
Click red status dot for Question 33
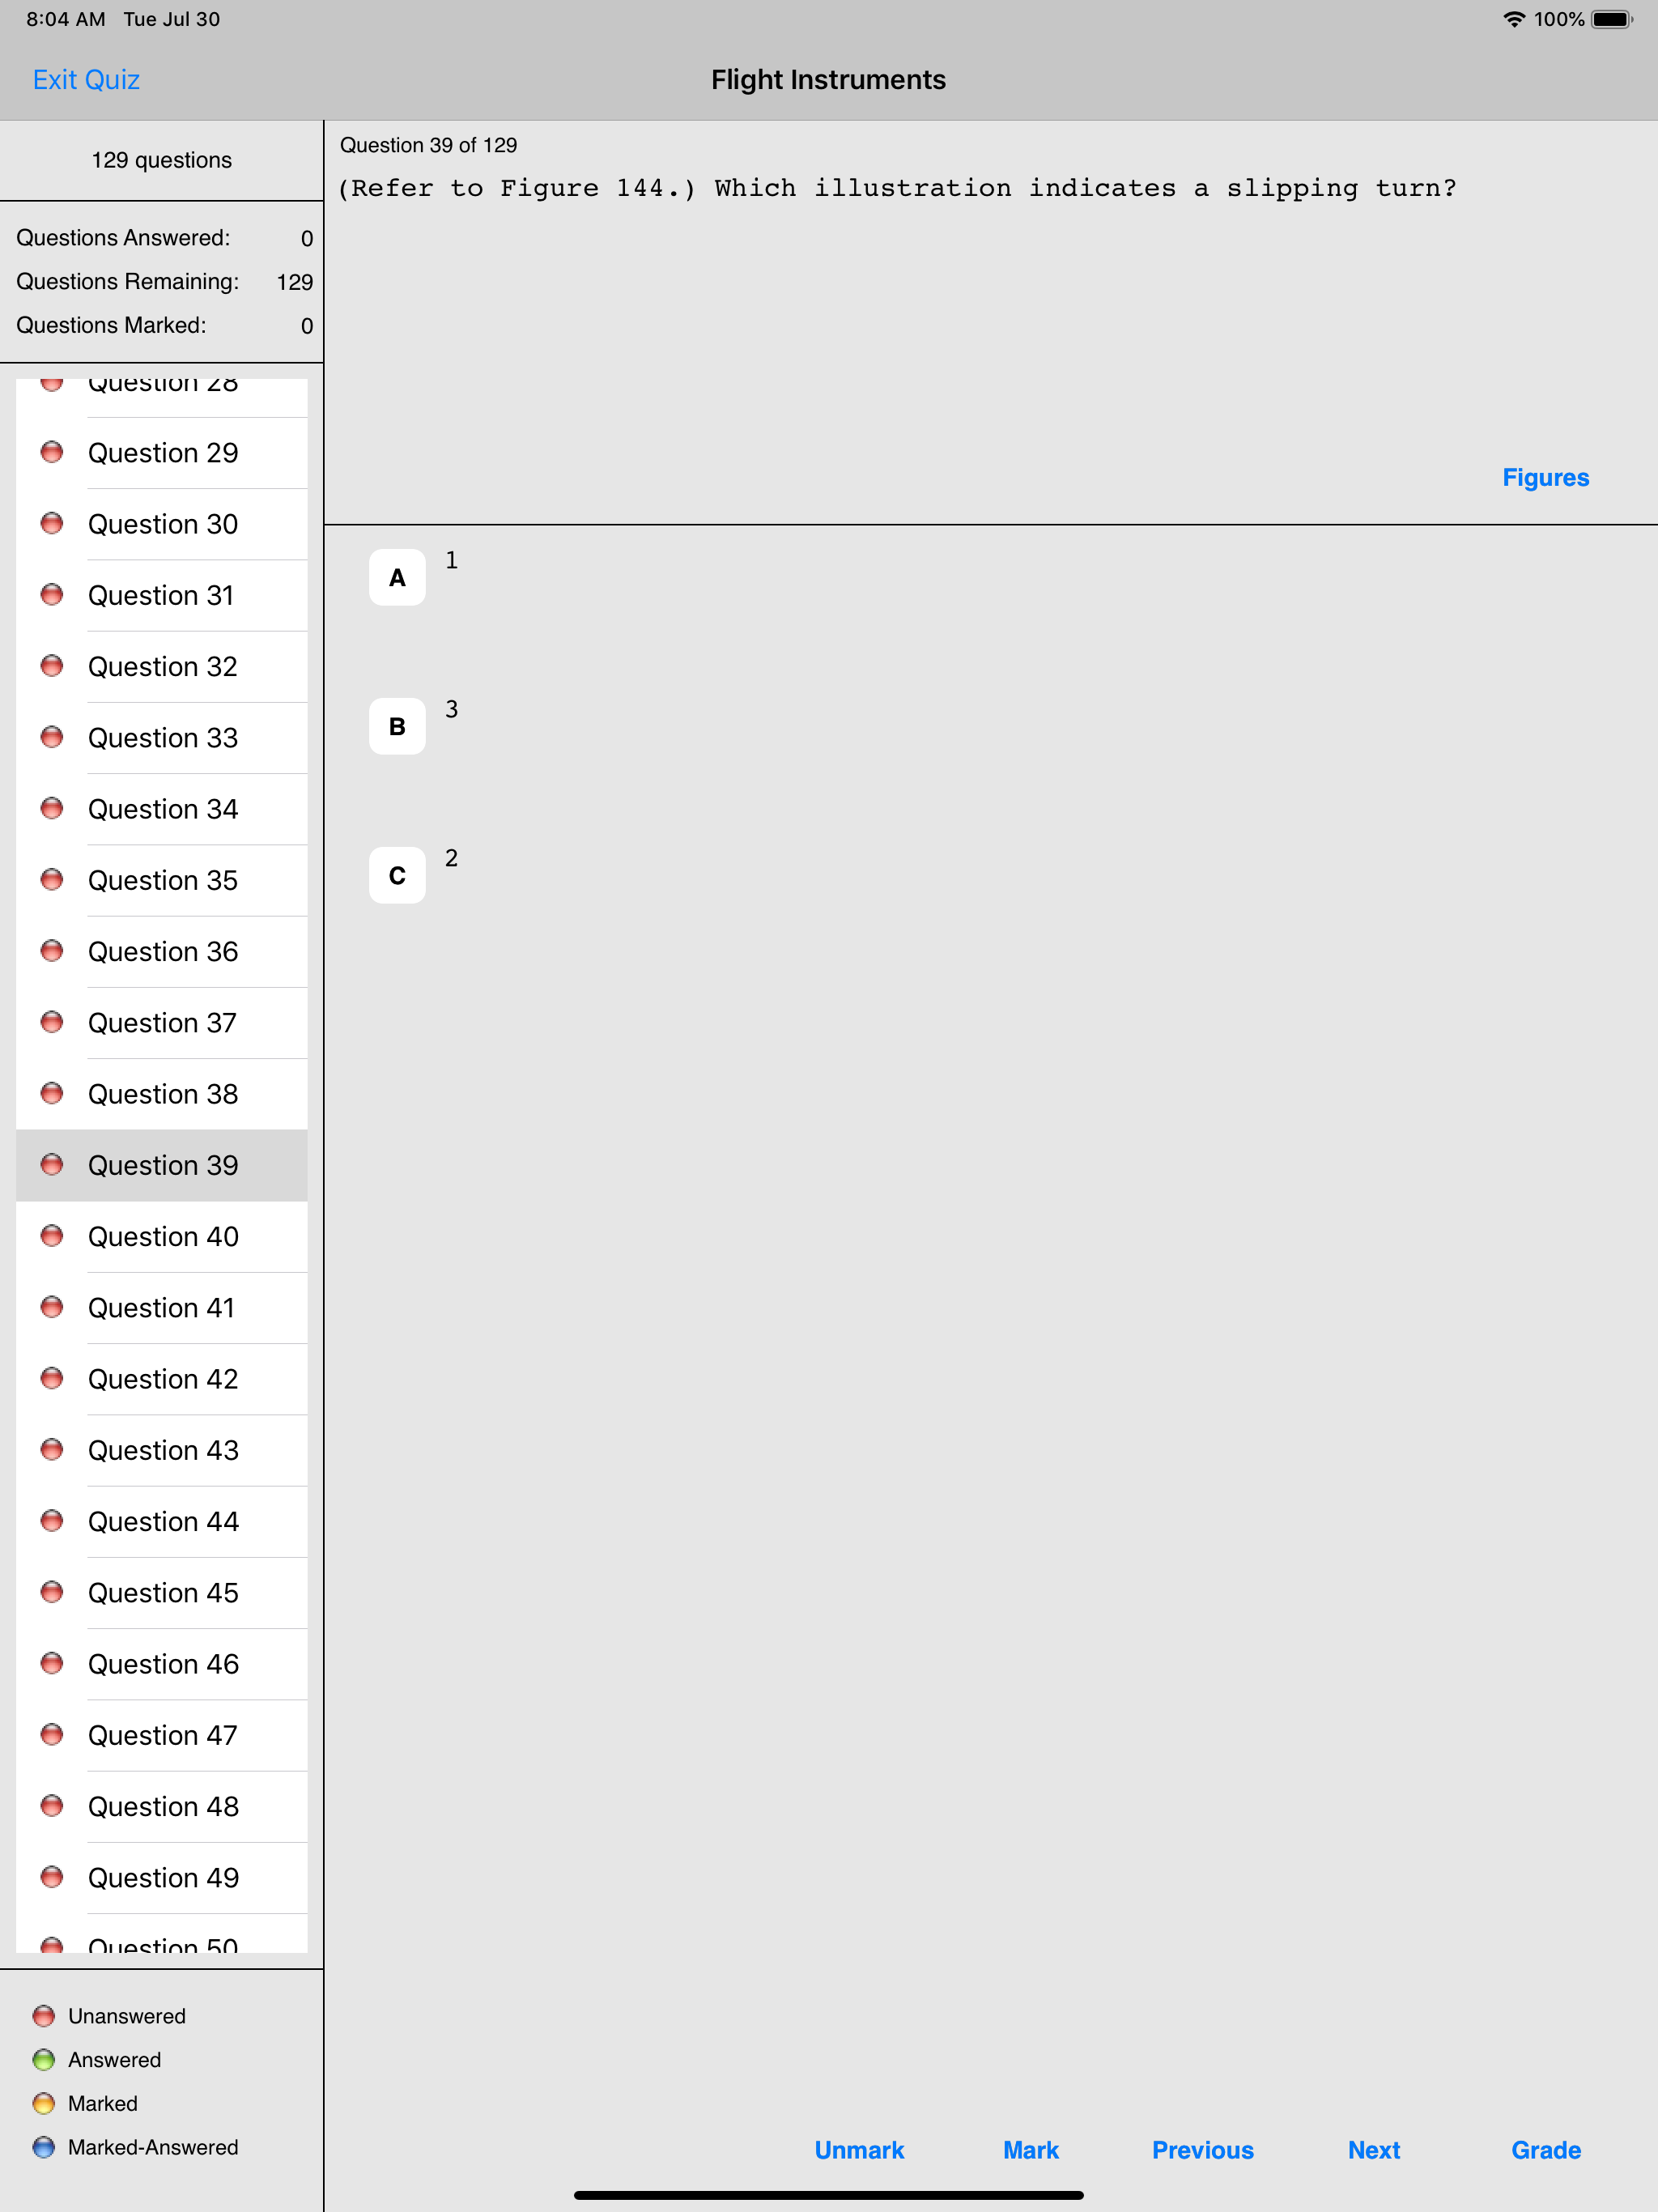point(52,737)
